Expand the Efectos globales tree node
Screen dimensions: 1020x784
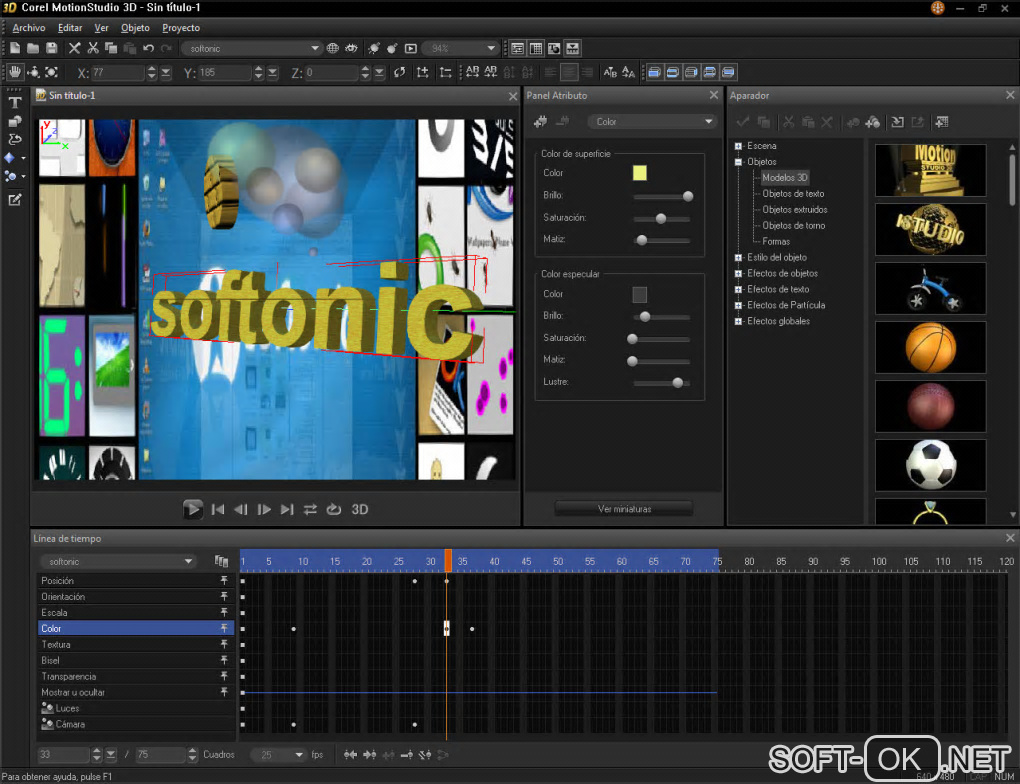738,322
